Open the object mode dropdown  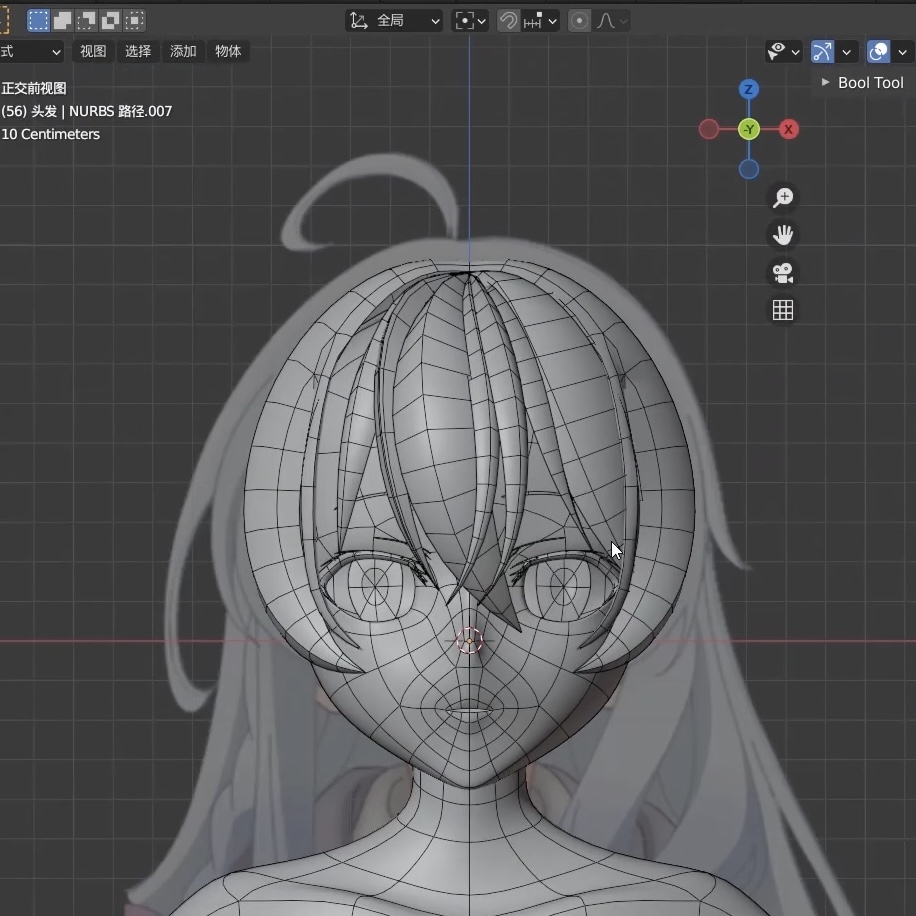click(x=31, y=51)
